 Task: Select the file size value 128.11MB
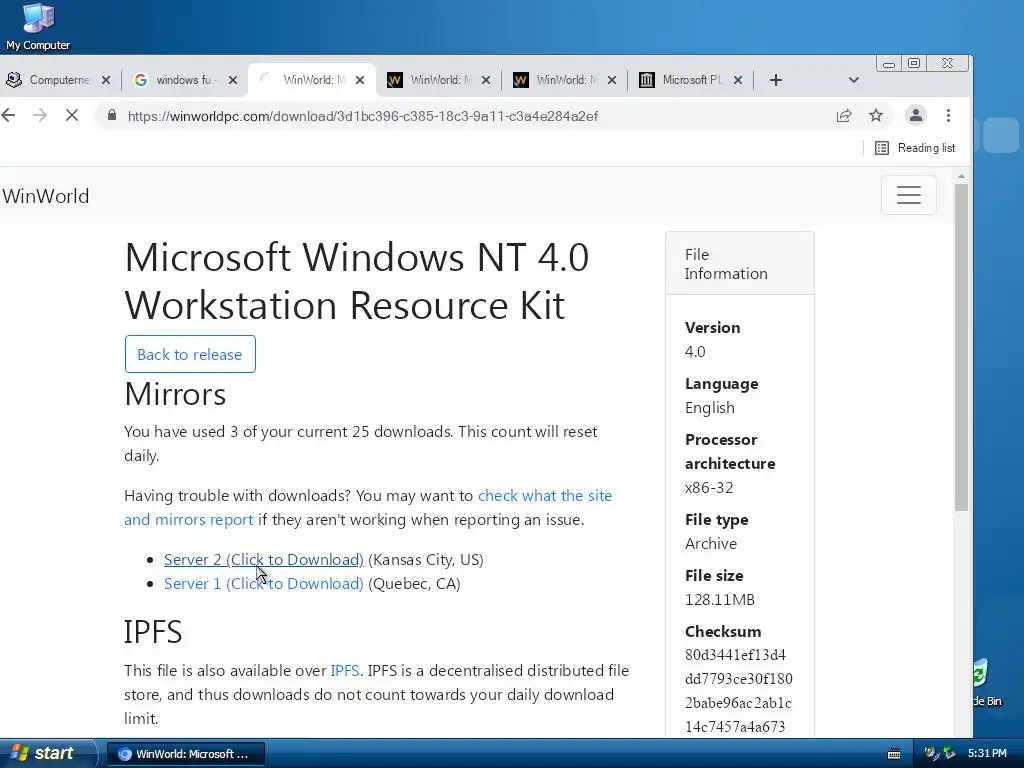720,600
